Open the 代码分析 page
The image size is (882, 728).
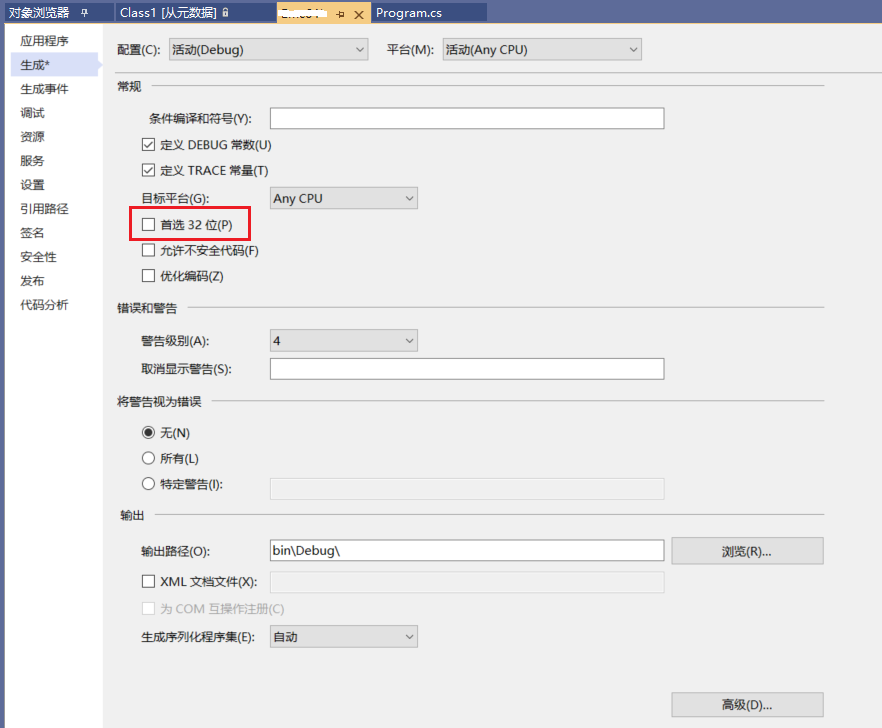pos(44,305)
